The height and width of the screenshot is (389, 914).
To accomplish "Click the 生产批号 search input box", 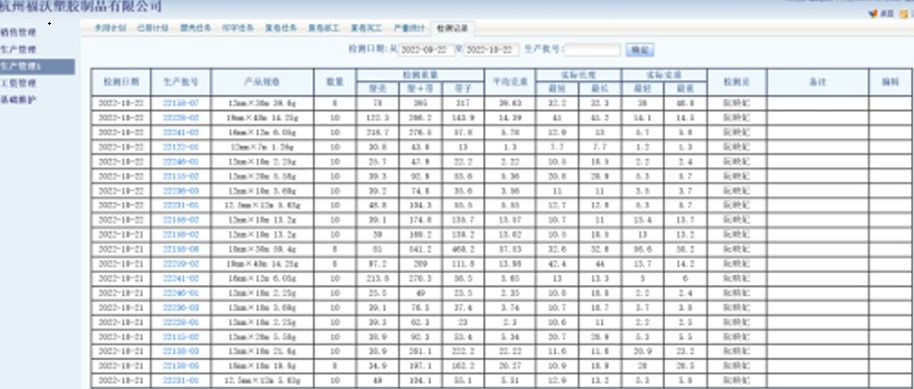I will point(593,50).
